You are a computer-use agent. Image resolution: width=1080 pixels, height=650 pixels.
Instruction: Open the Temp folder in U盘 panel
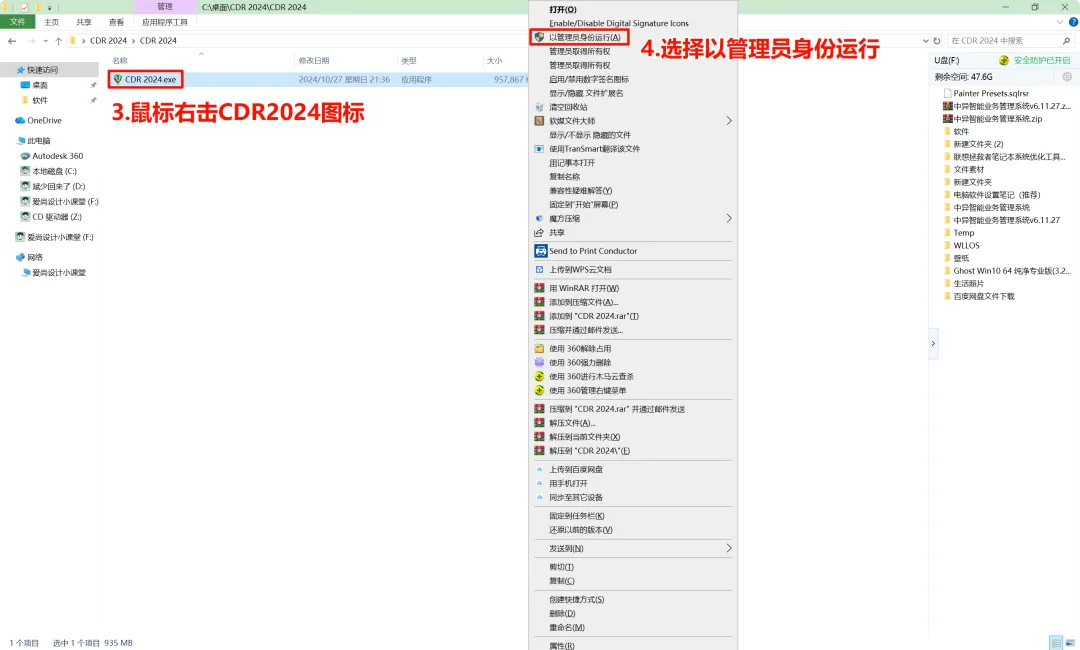click(963, 233)
